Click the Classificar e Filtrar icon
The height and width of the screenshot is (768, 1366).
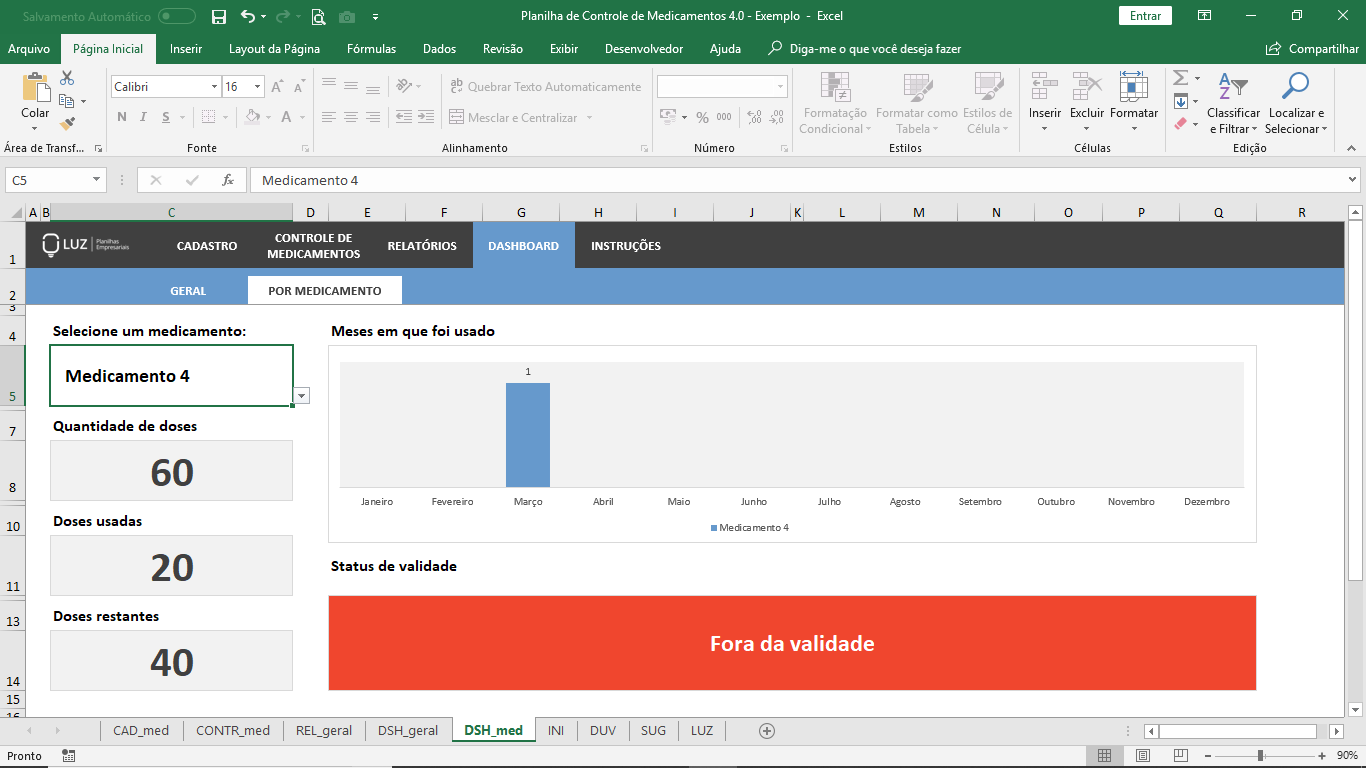tap(1233, 88)
